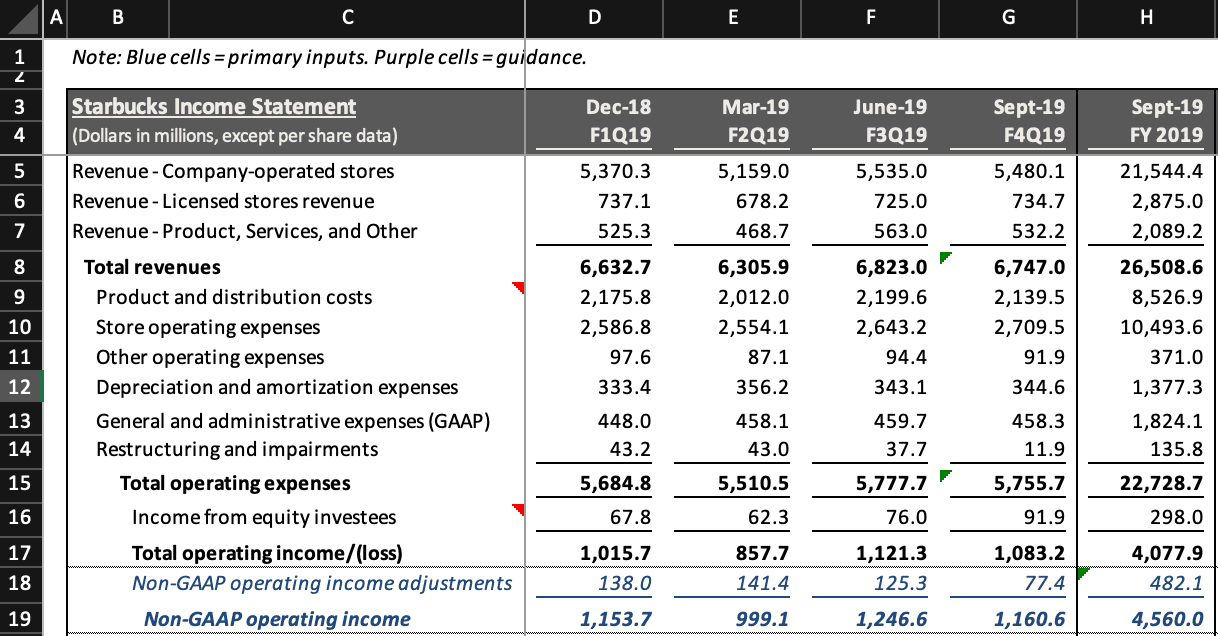Select column B header
The image size is (1218, 636).
pos(117,16)
